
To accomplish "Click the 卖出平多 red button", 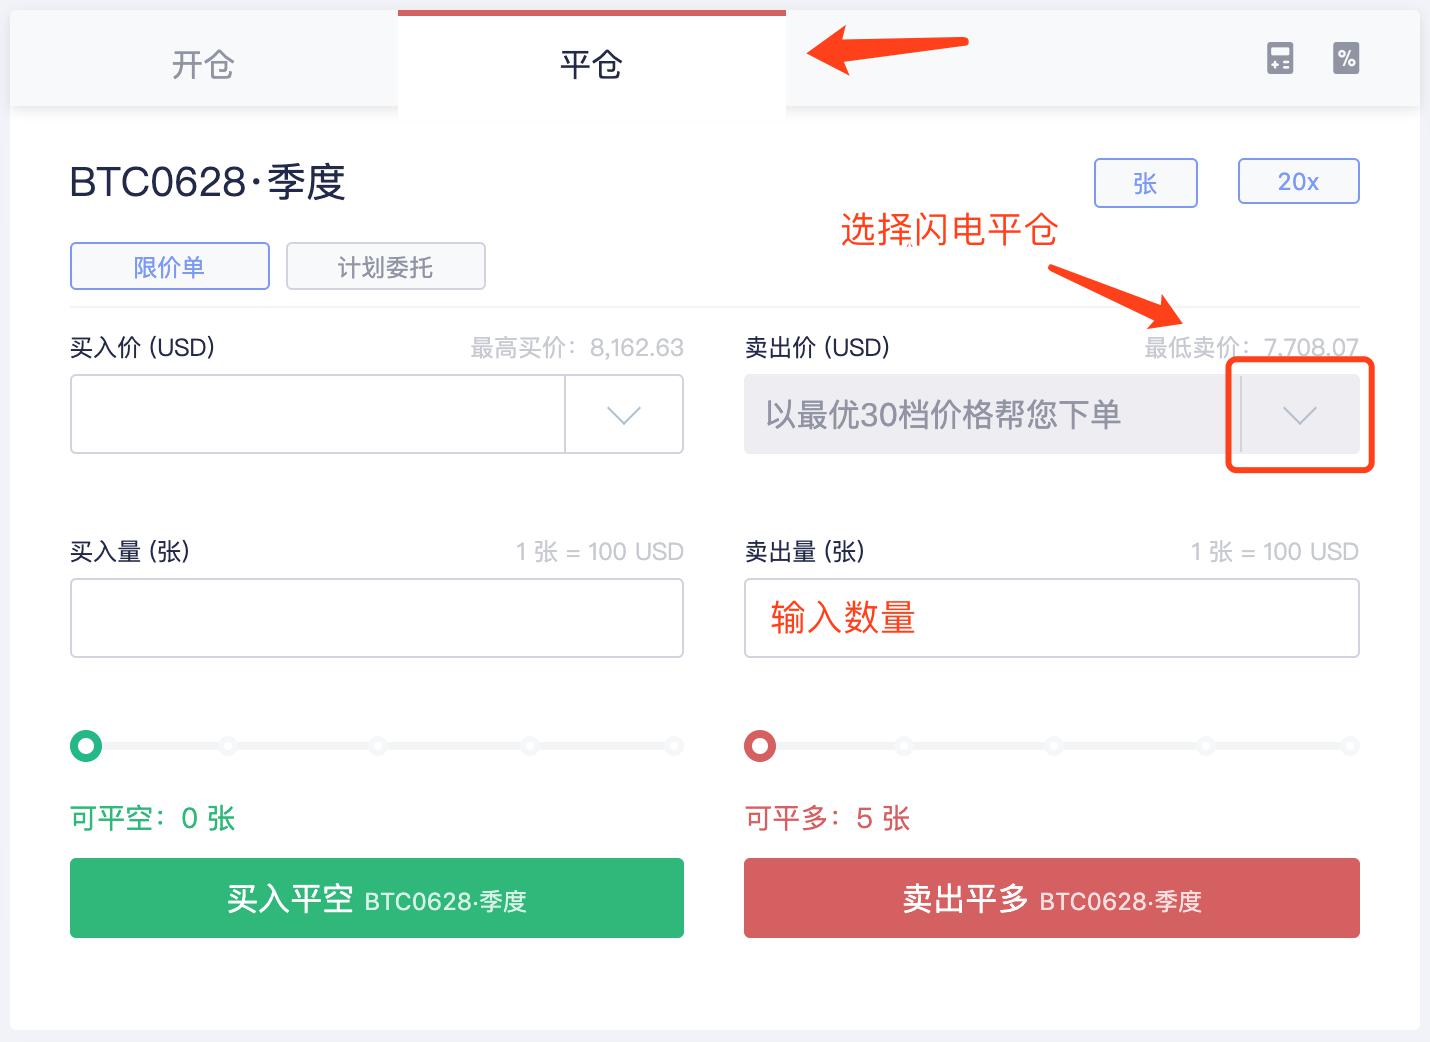I will coord(1052,898).
